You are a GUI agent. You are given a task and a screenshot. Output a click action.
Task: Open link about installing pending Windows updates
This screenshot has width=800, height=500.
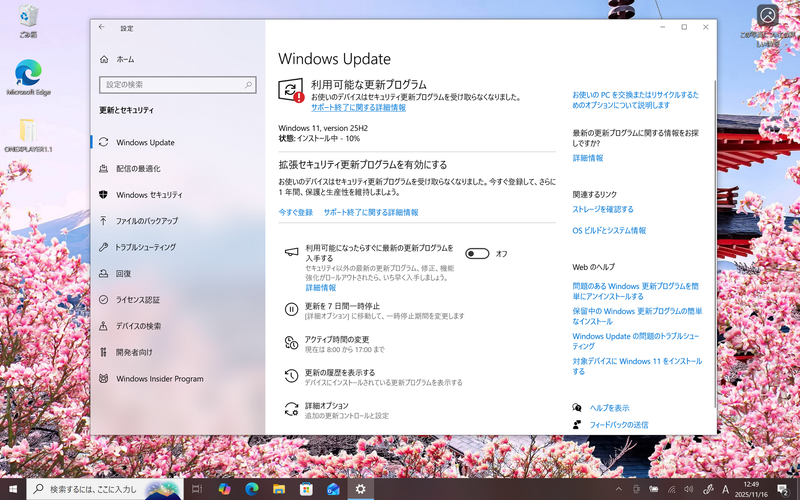[637, 316]
